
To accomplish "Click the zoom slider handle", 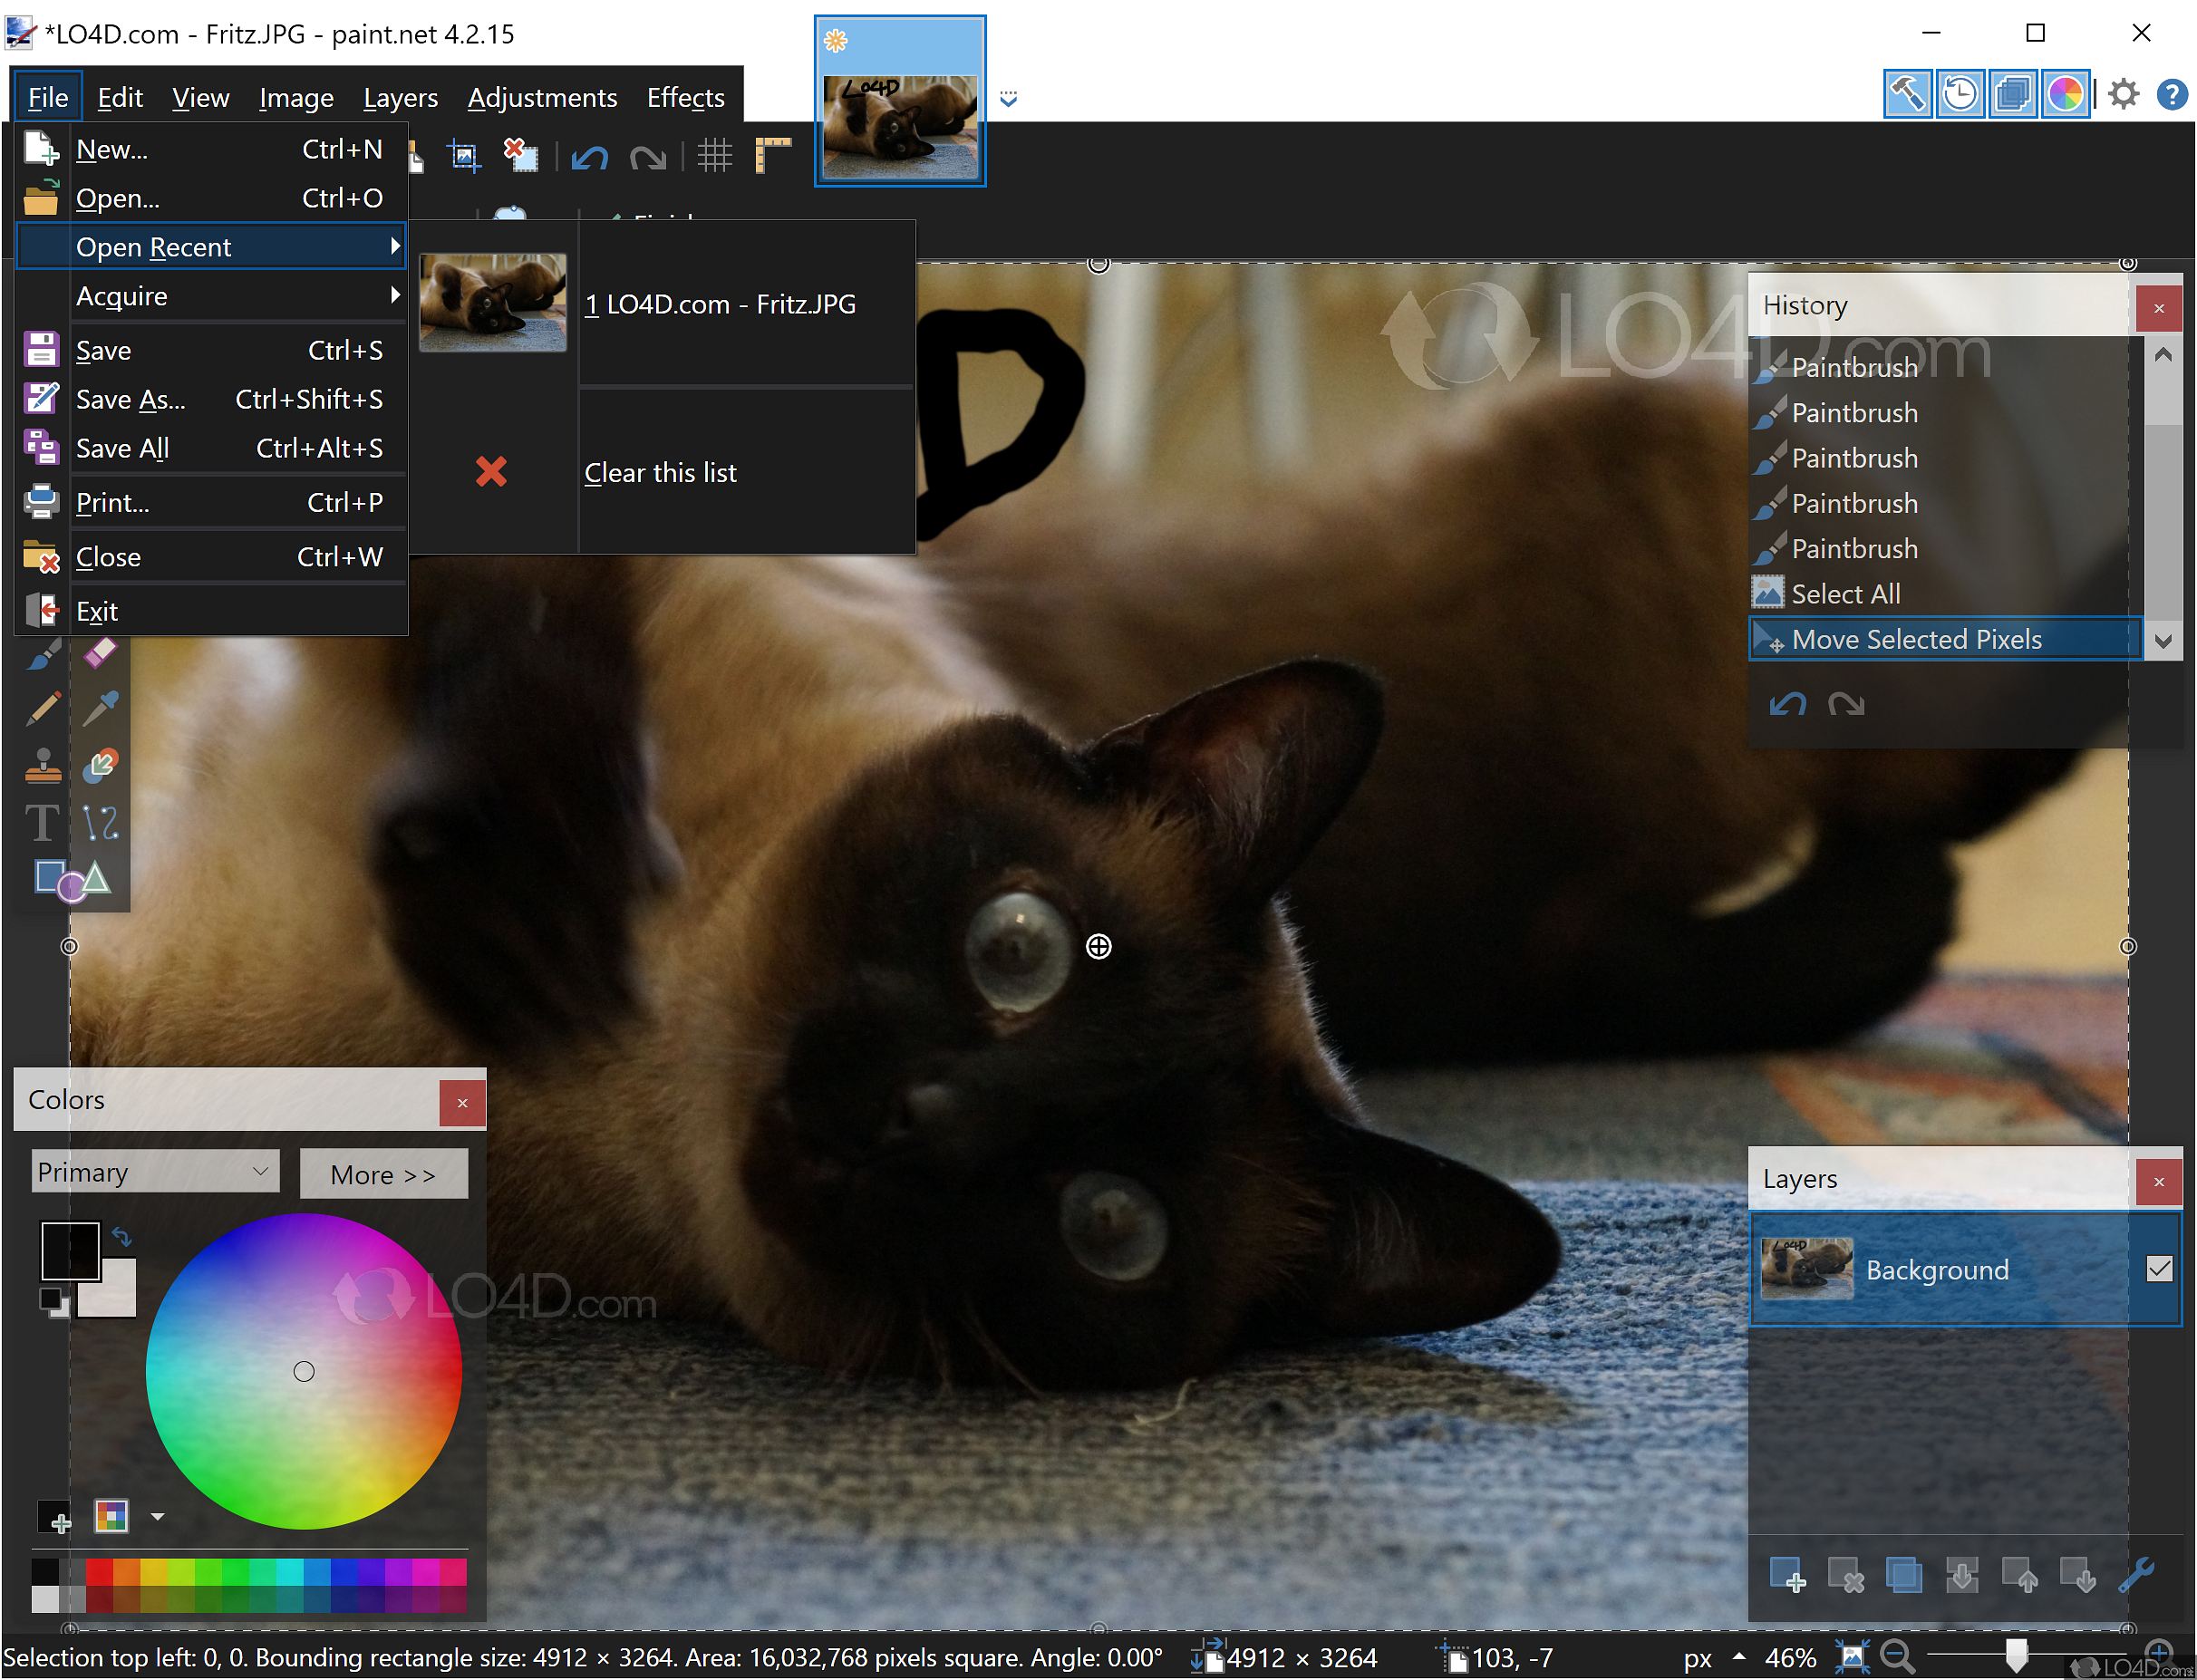I will tap(2016, 1655).
